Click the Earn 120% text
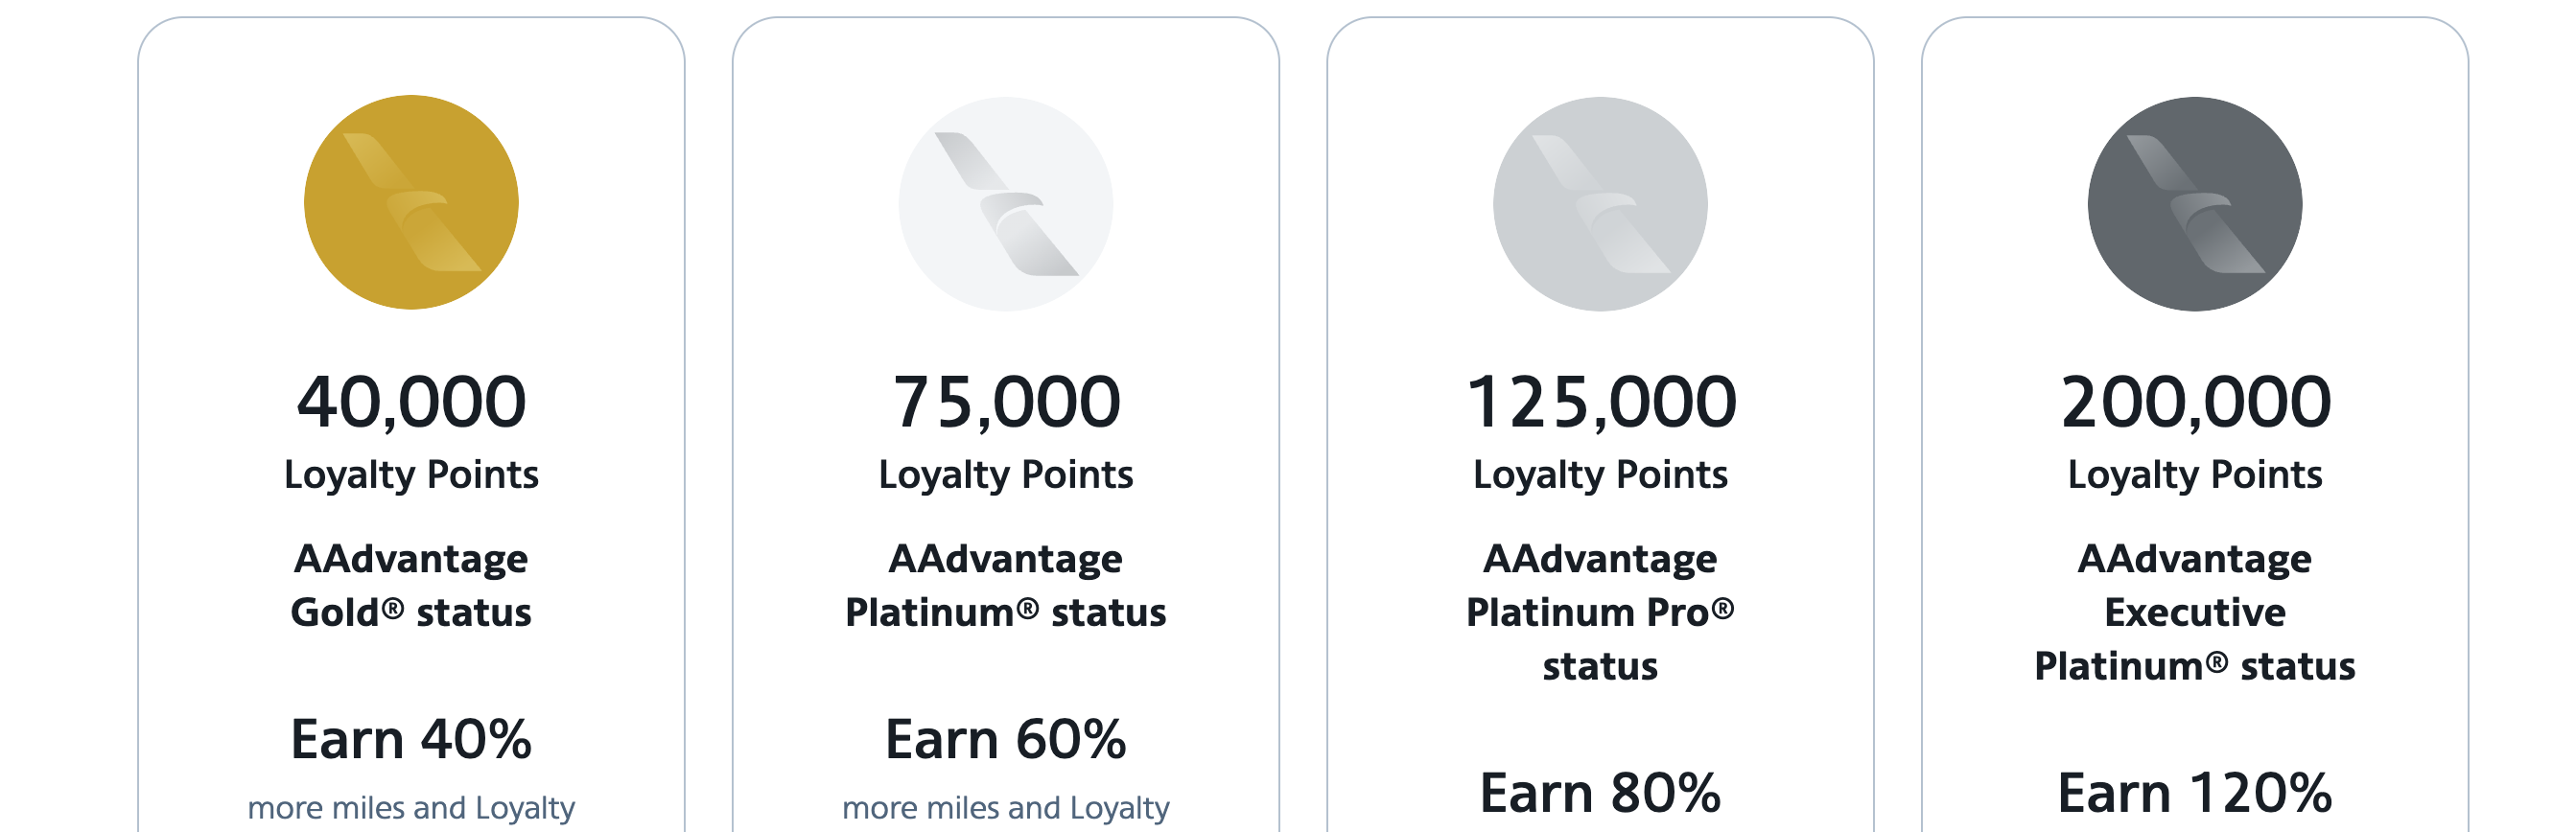Image resolution: width=2576 pixels, height=832 pixels. pos(2195,793)
